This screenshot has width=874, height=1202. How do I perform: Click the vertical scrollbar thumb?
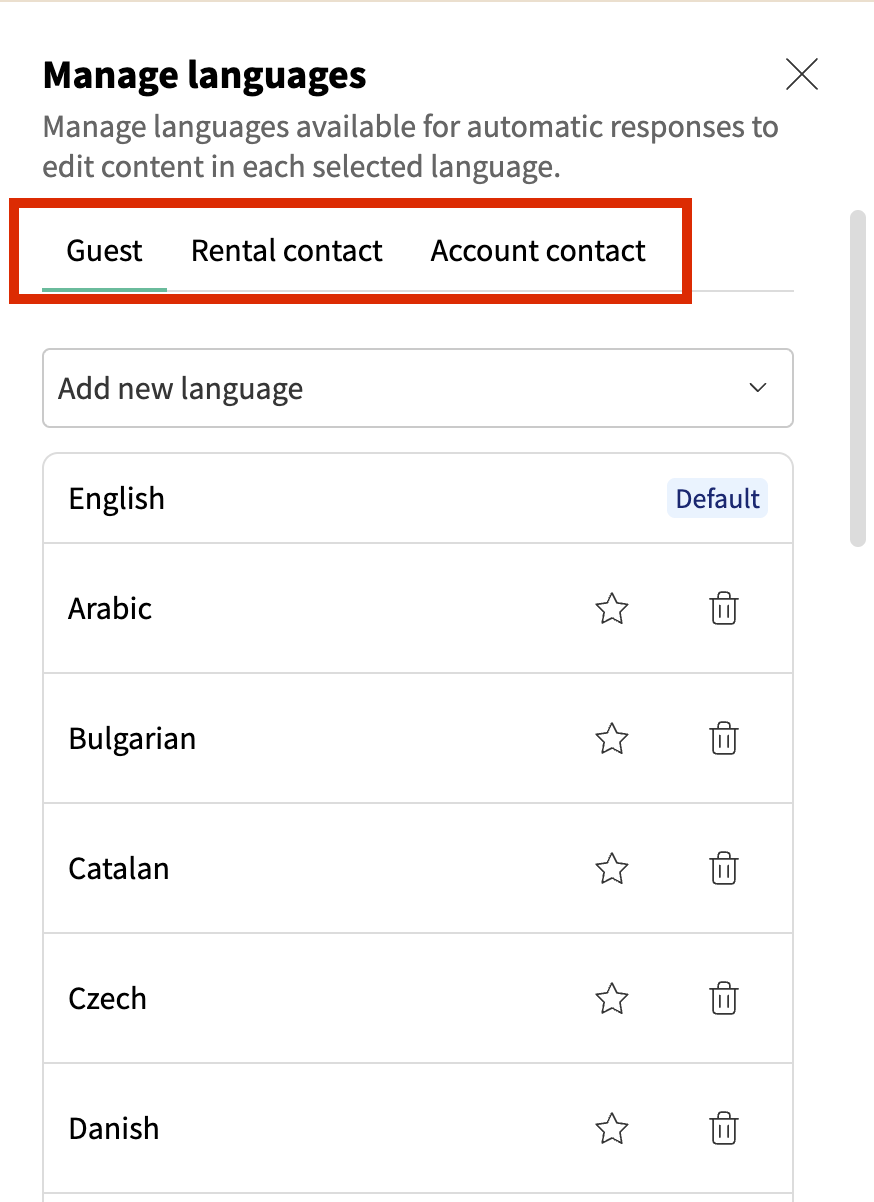(857, 378)
